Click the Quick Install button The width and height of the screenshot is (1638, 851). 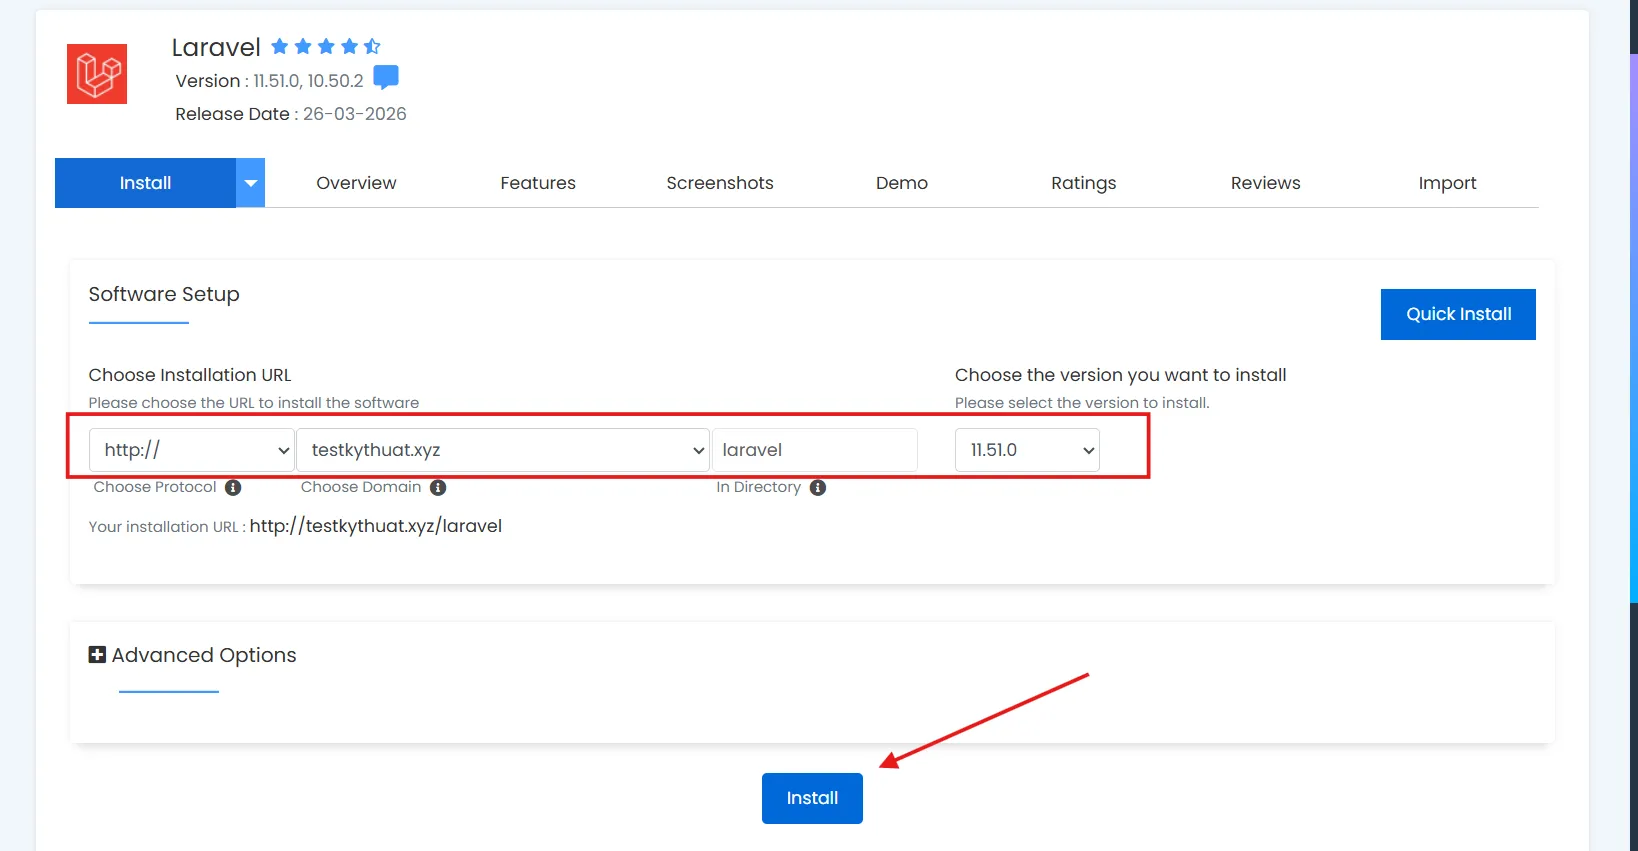[1458, 314]
